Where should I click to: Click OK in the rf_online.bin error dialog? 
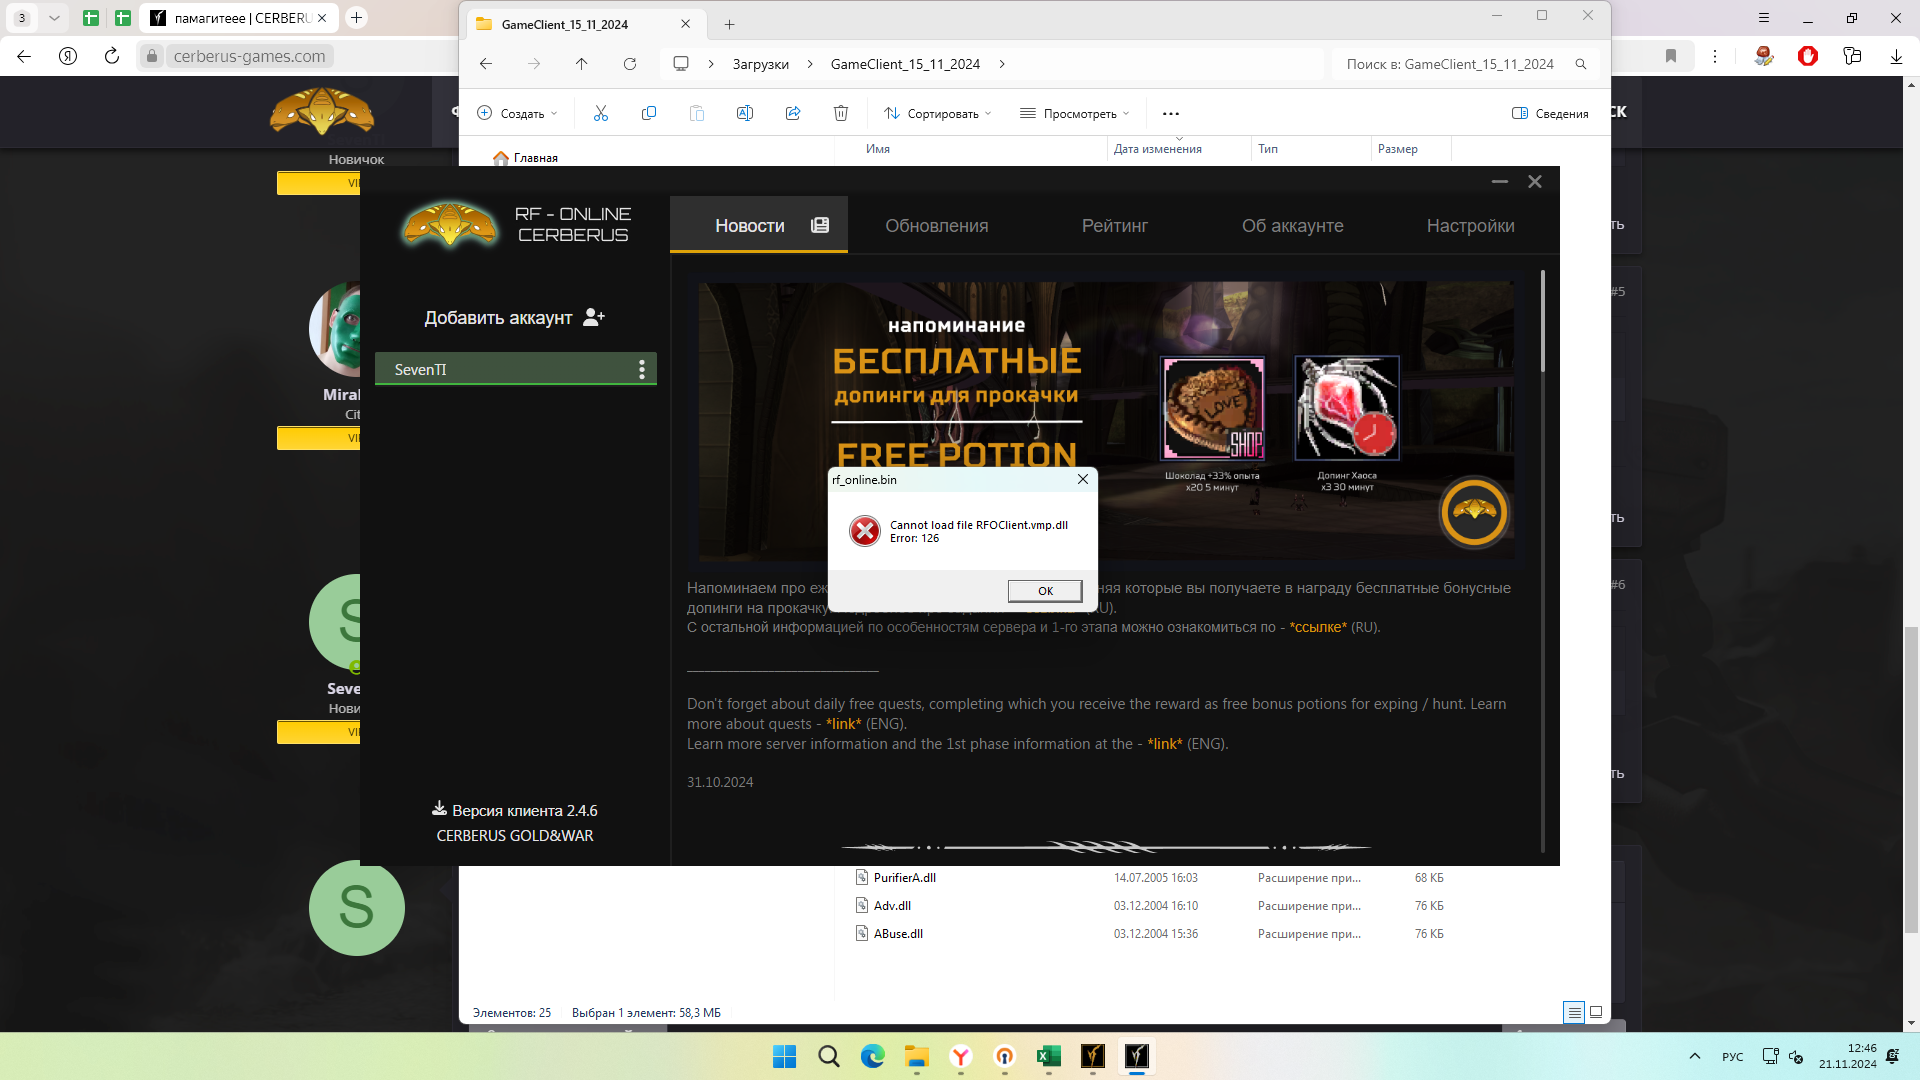click(1044, 591)
